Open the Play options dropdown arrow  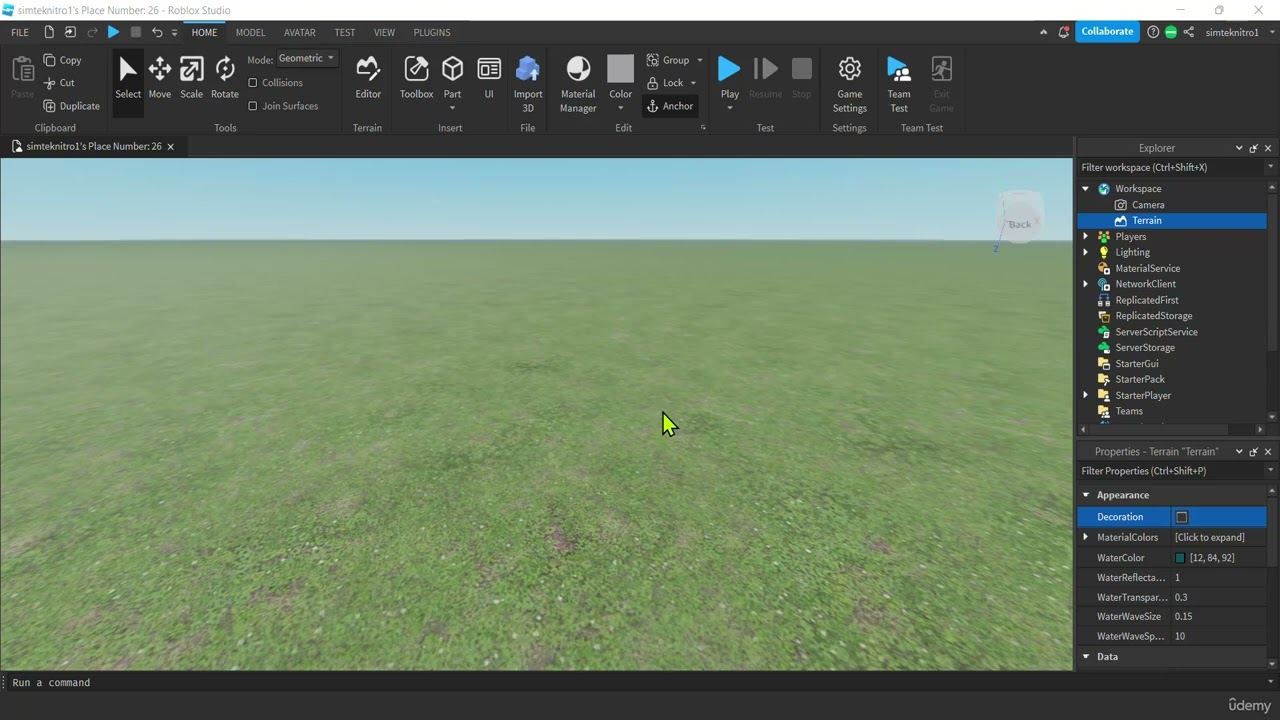click(x=730, y=108)
